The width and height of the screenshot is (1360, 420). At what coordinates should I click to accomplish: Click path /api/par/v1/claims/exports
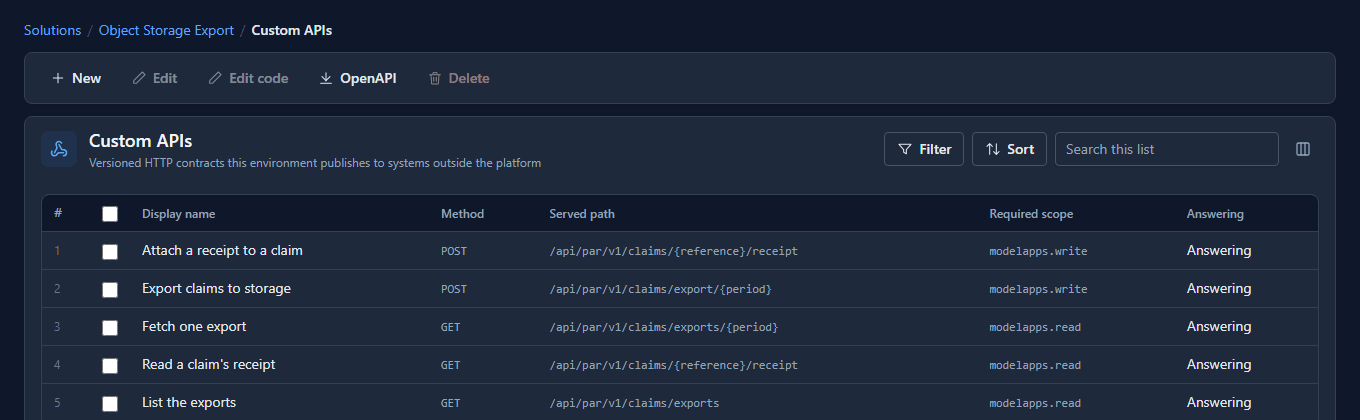[x=634, y=403]
